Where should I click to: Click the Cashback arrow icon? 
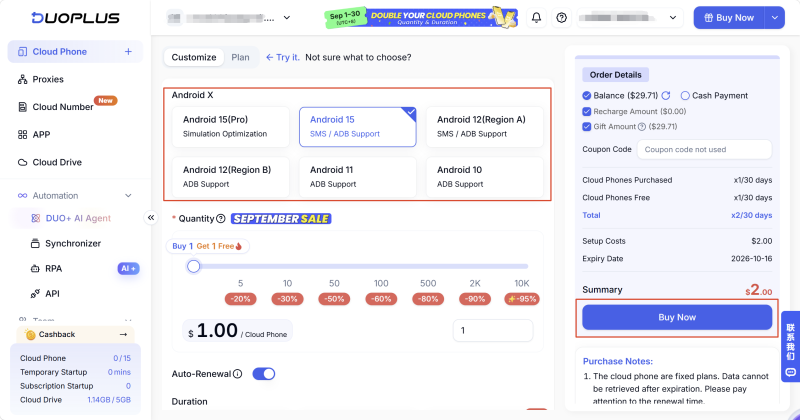tap(123, 334)
